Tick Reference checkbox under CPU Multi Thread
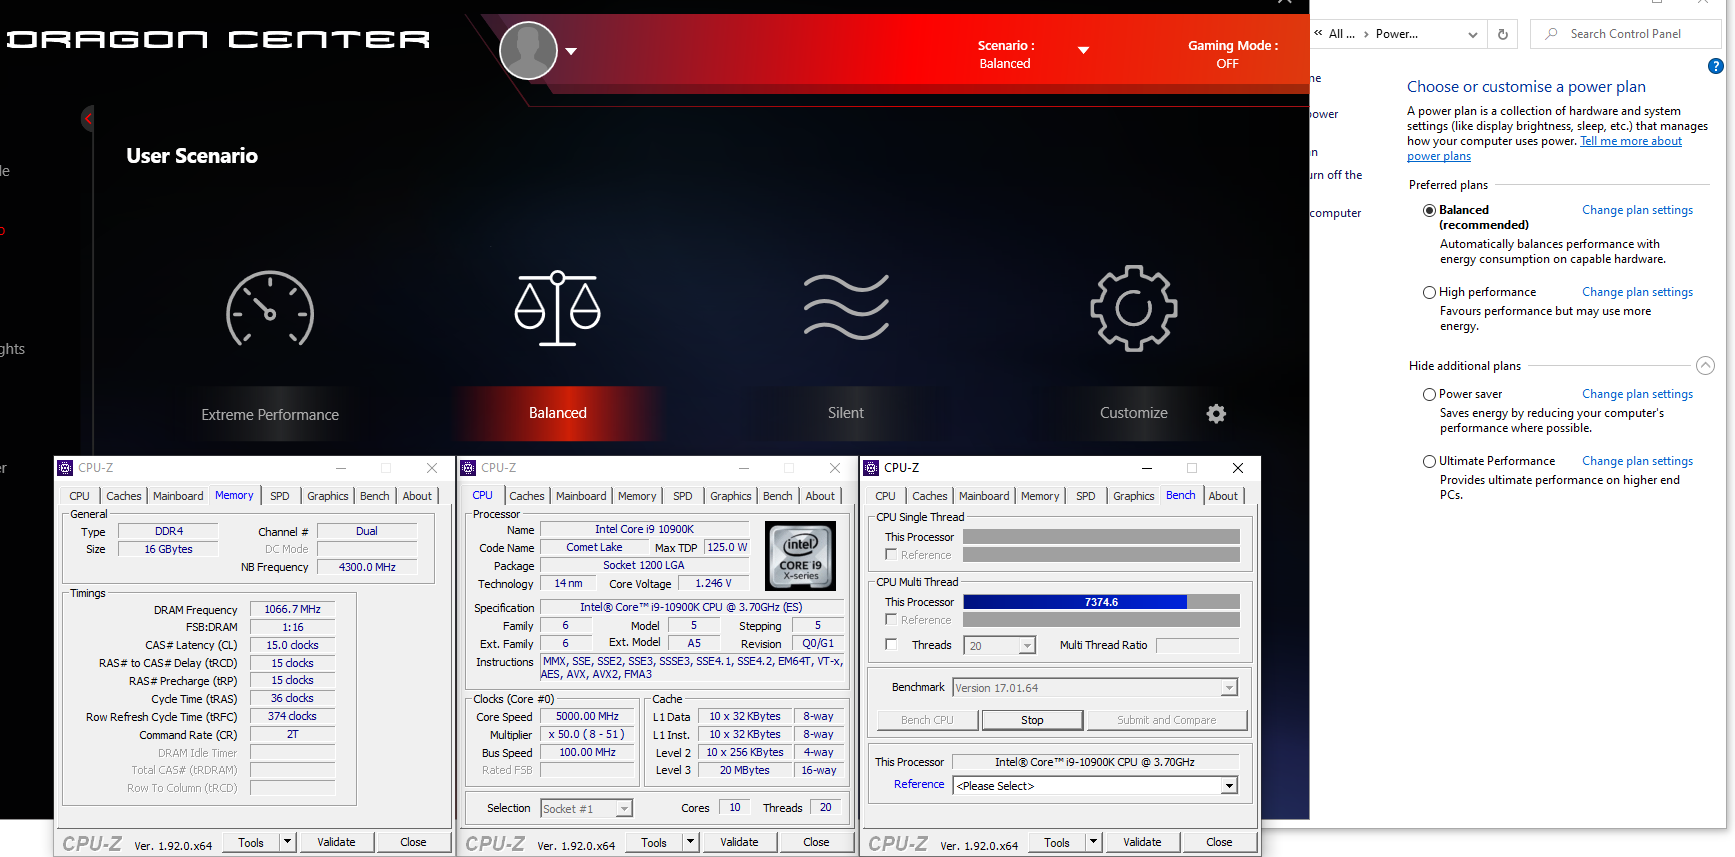 click(891, 619)
